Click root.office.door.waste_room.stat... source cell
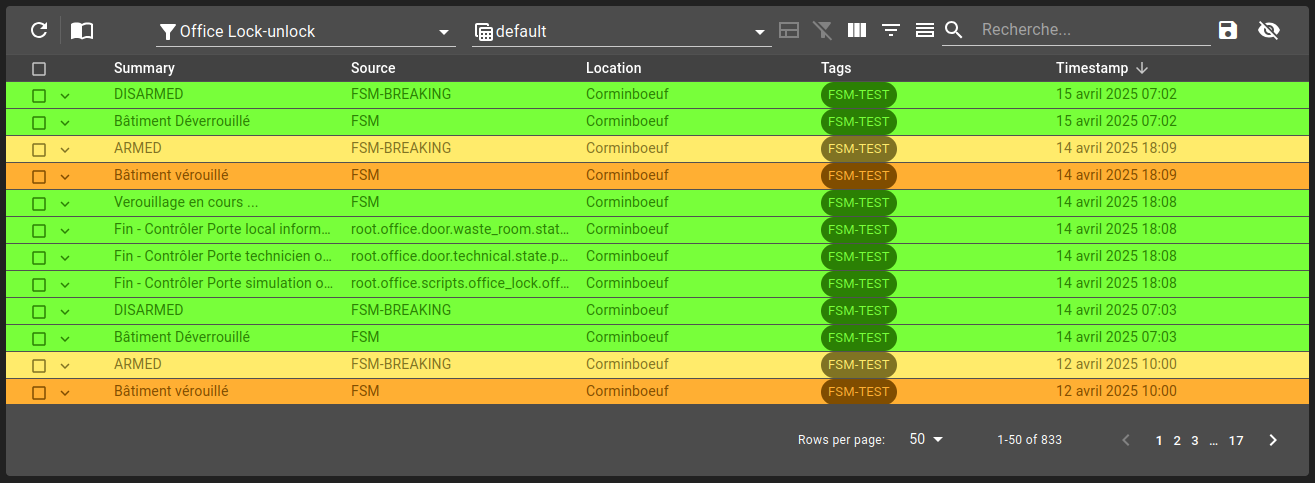This screenshot has height=483, width=1315. click(x=460, y=229)
